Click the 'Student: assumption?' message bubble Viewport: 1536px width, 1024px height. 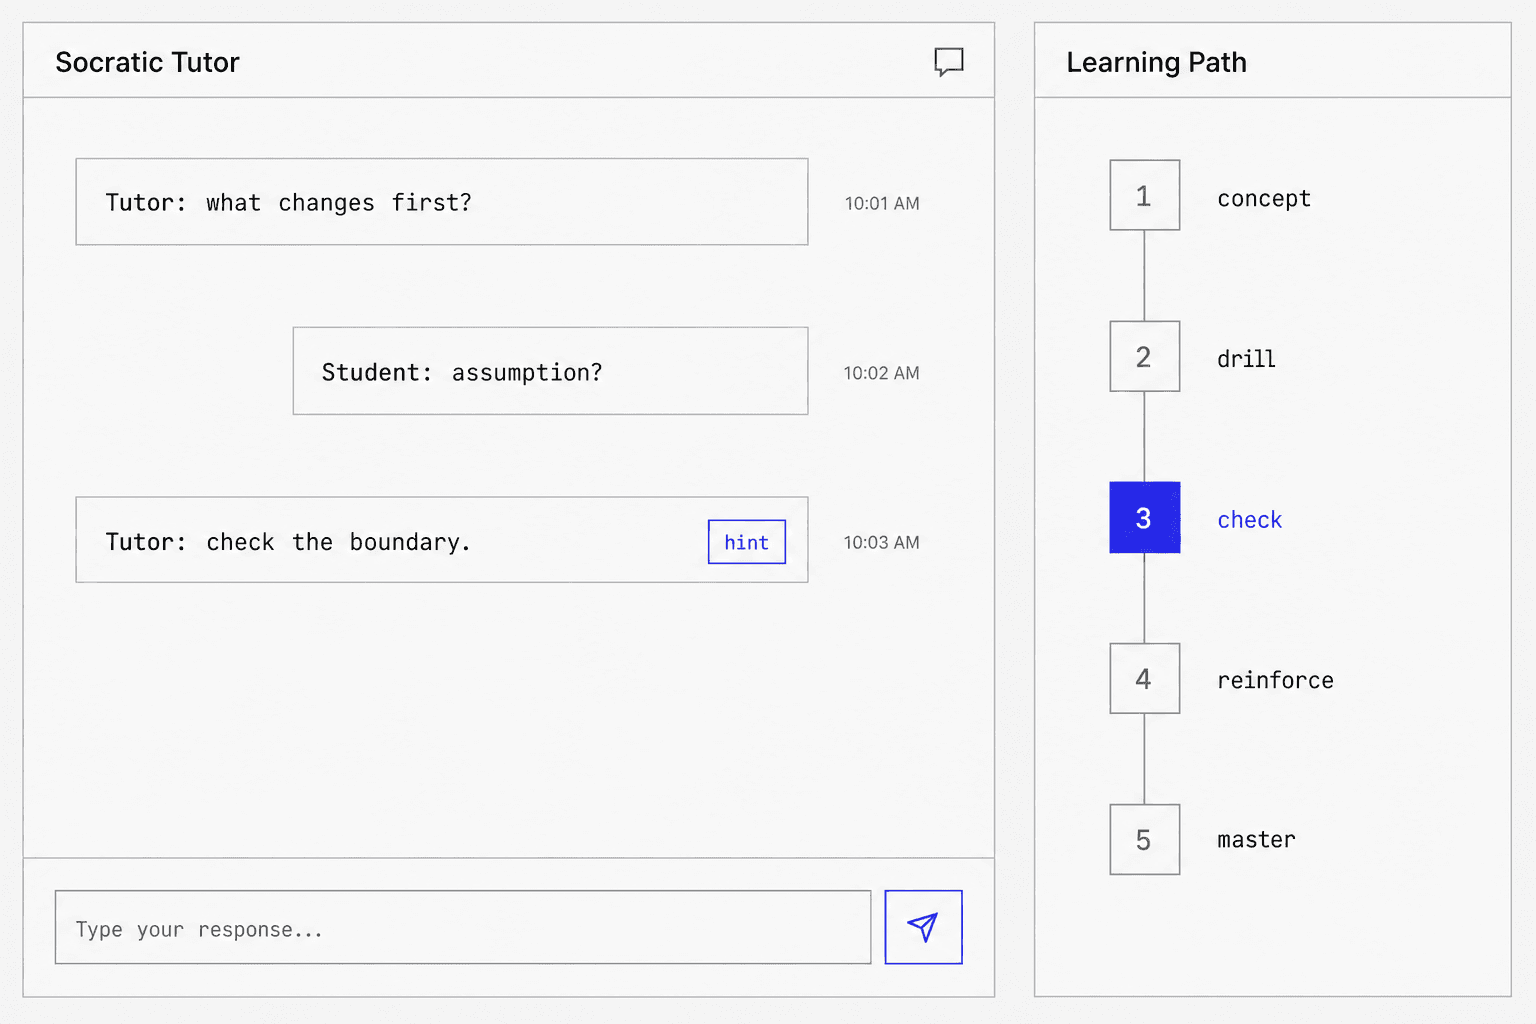[x=550, y=371]
